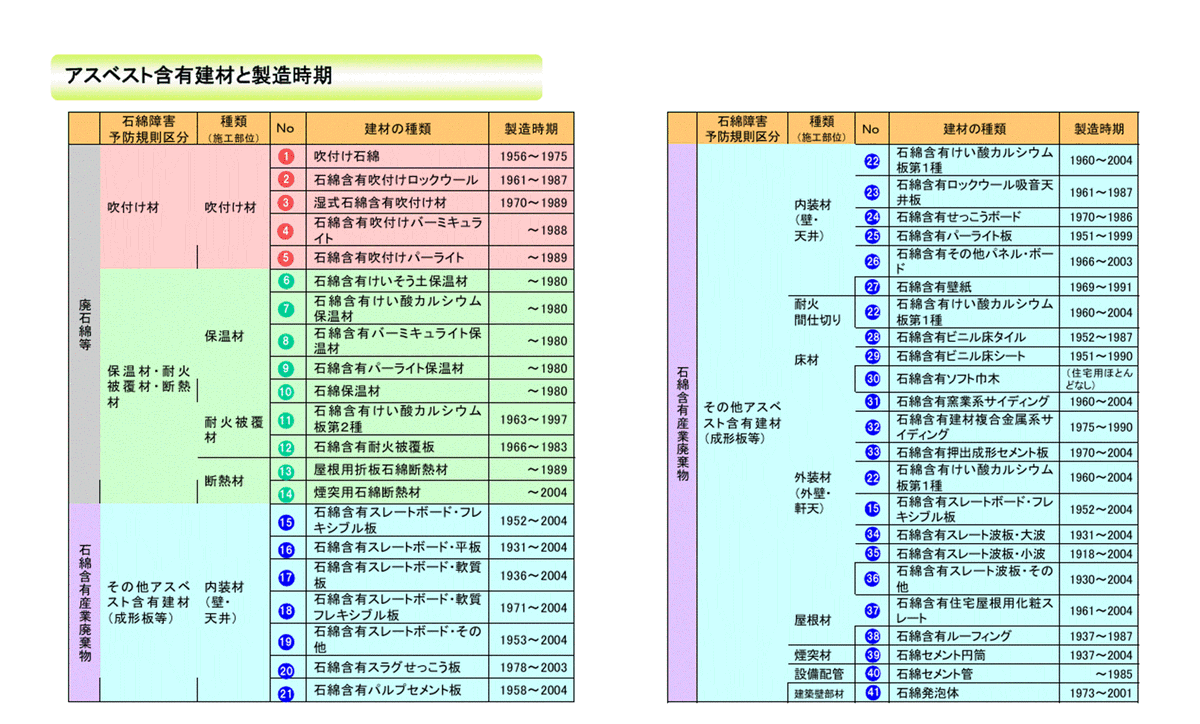Click the blue circle numbered 33
This screenshot has height=724, width=1200.
[872, 452]
